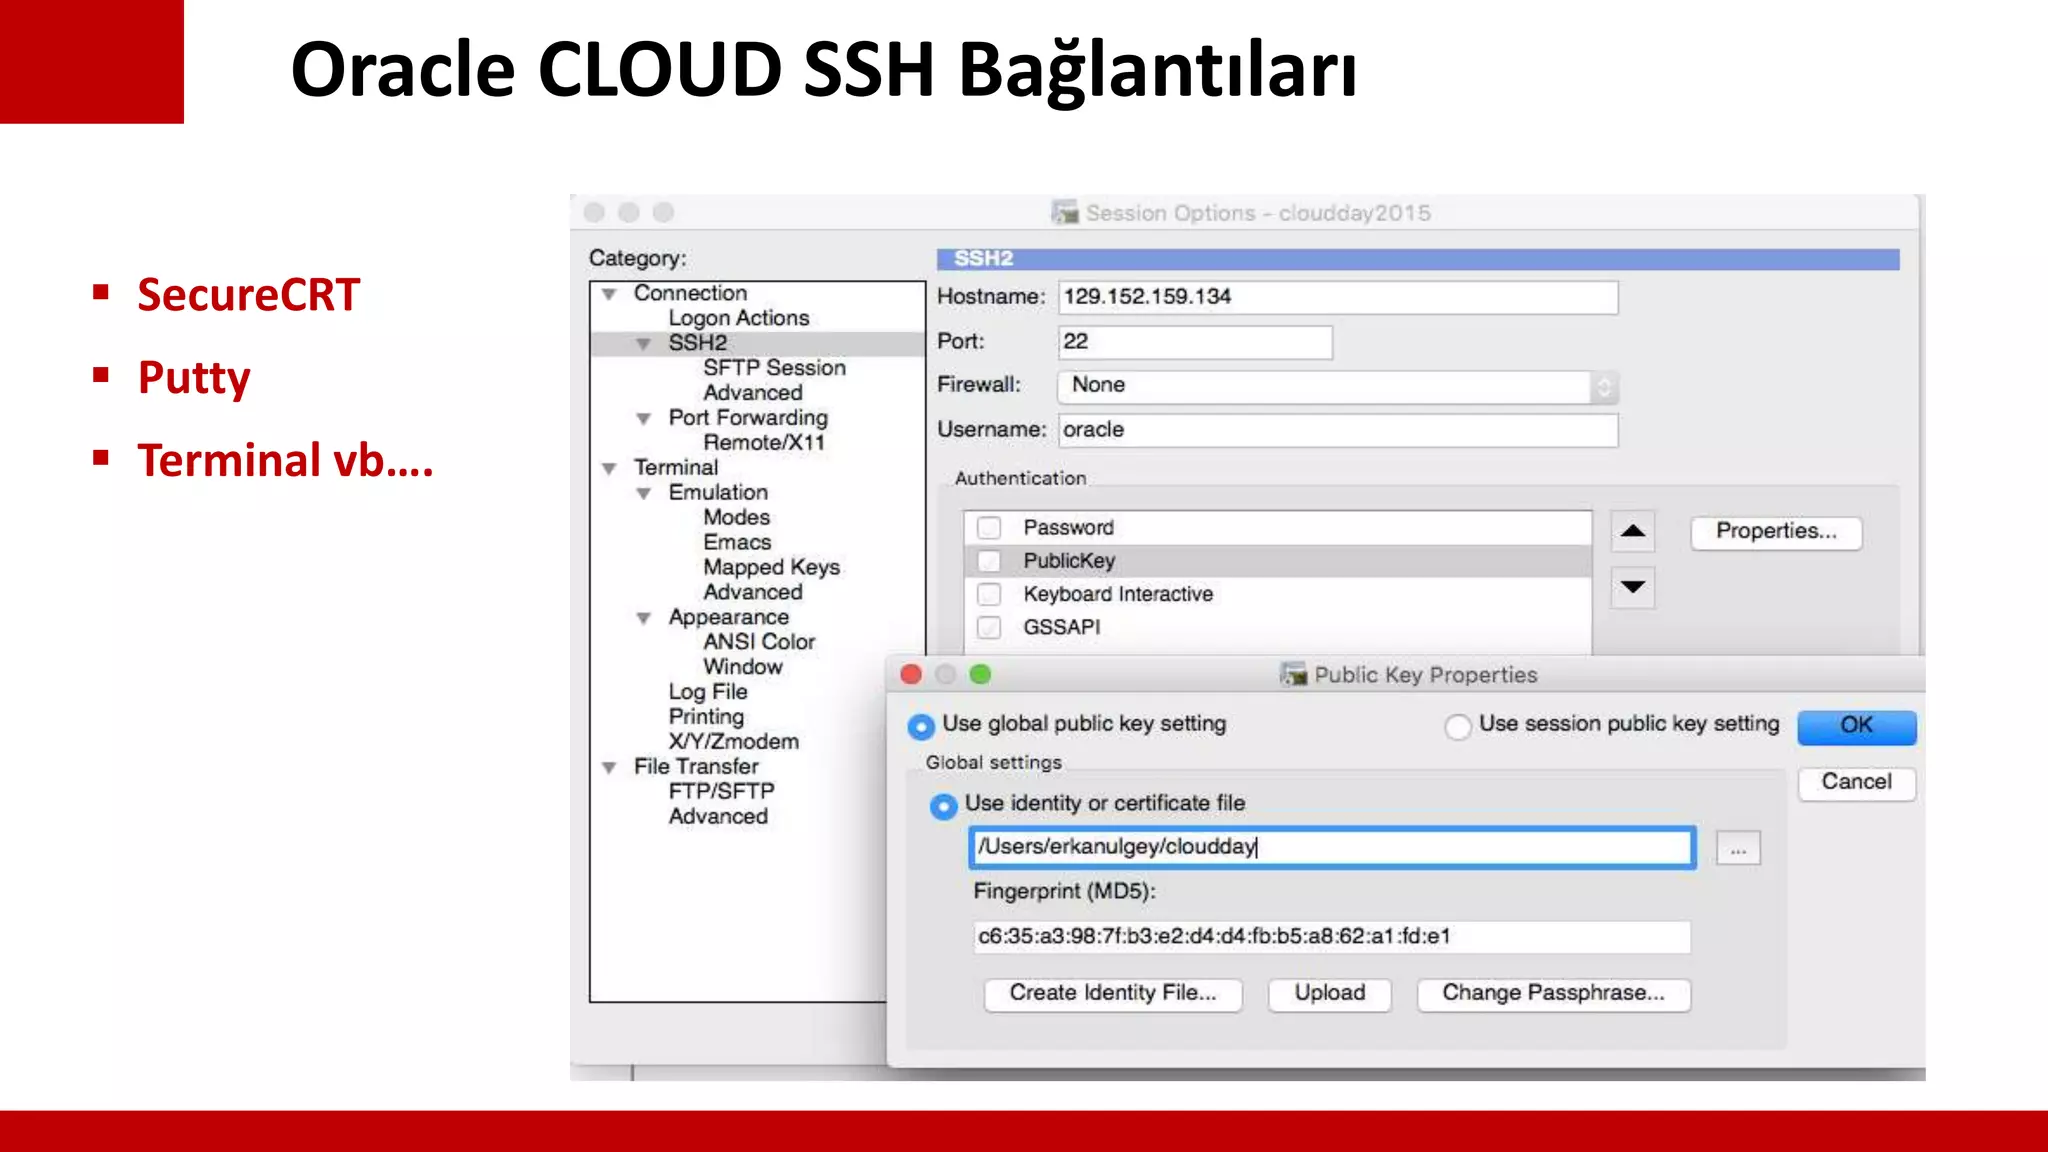Screen dimensions: 2048x1152
Task: Select SFTP Session in category tree
Action: click(x=774, y=368)
